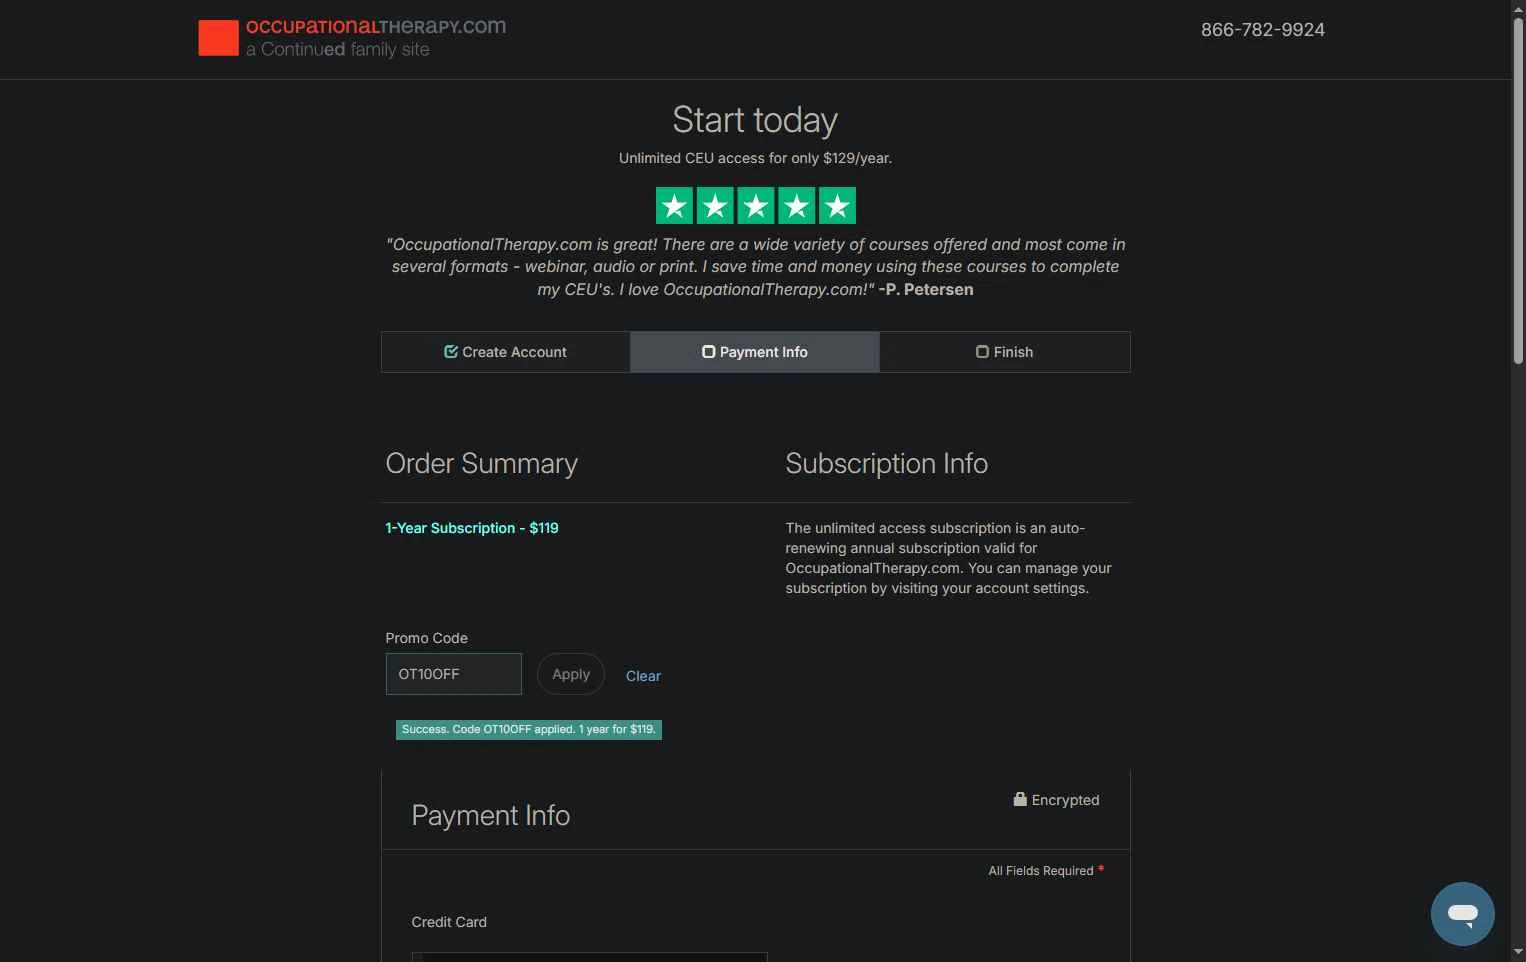This screenshot has width=1526, height=962.
Task: Click the 'Promo Code' label
Action: tap(427, 638)
